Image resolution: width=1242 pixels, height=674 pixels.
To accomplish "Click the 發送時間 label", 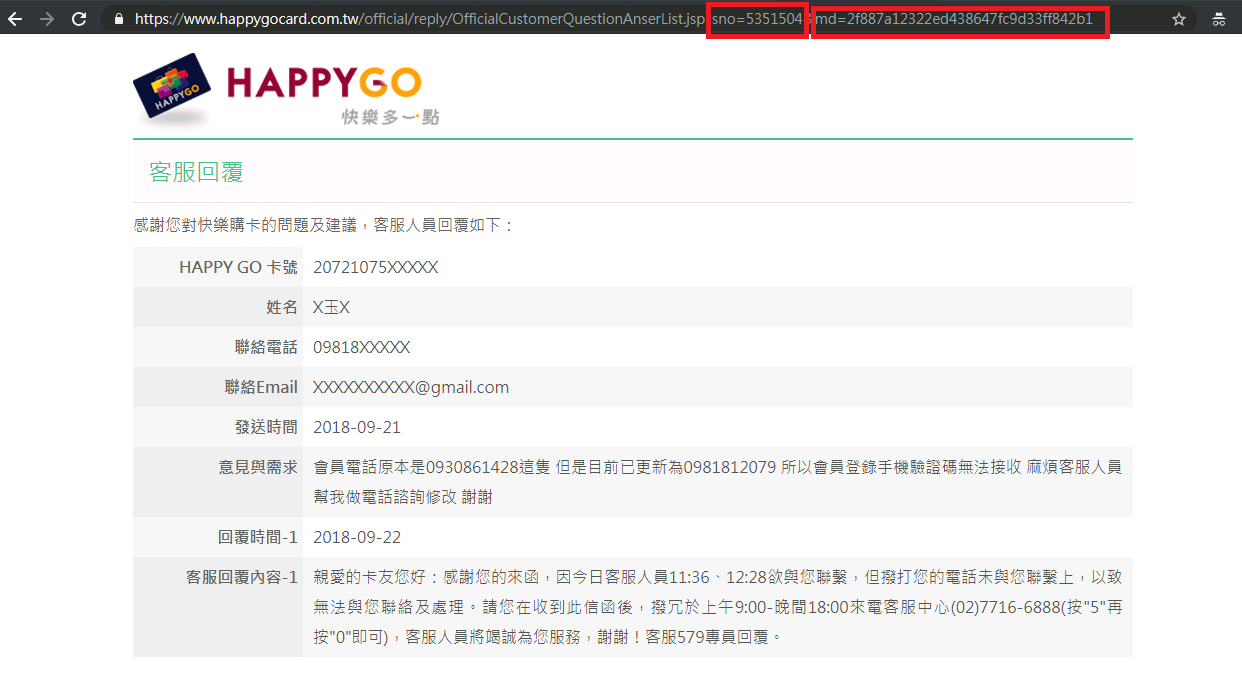I will click(266, 427).
